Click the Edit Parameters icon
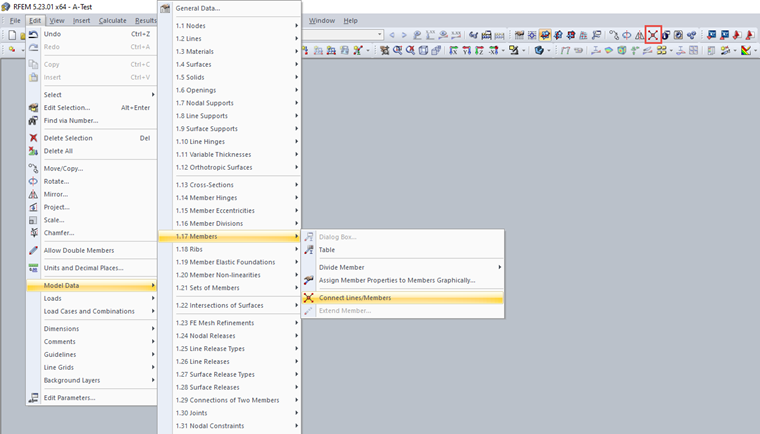The image size is (760, 434). click(x=33, y=398)
